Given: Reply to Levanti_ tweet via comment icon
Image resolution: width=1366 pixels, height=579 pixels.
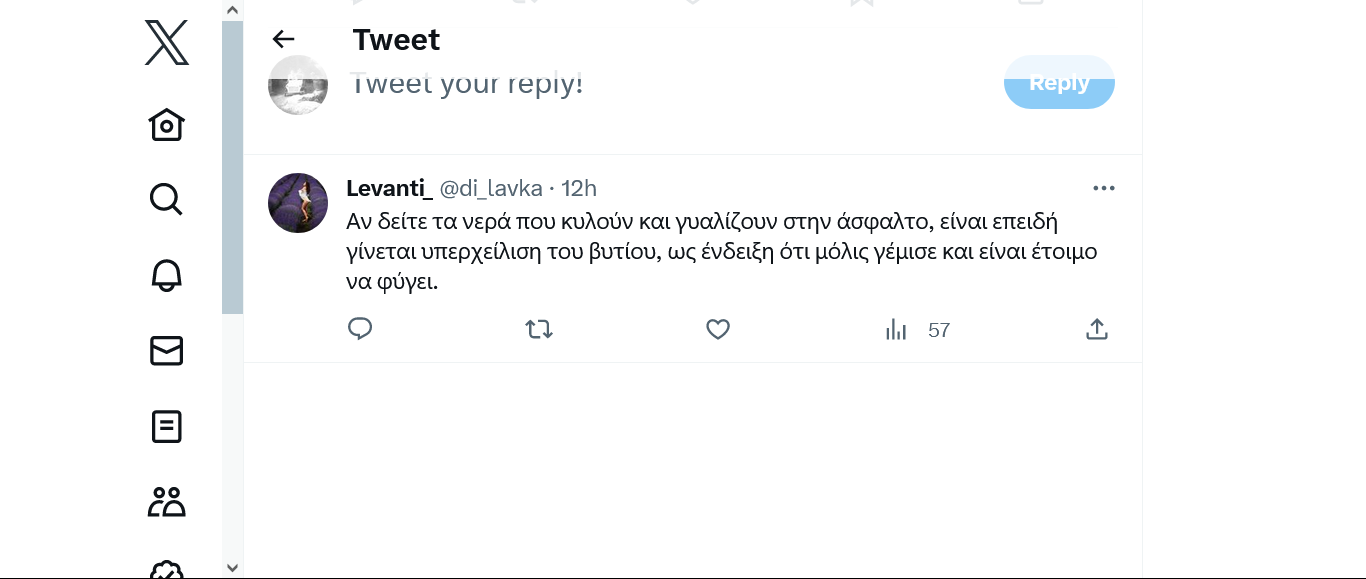Looking at the screenshot, I should click(x=360, y=329).
